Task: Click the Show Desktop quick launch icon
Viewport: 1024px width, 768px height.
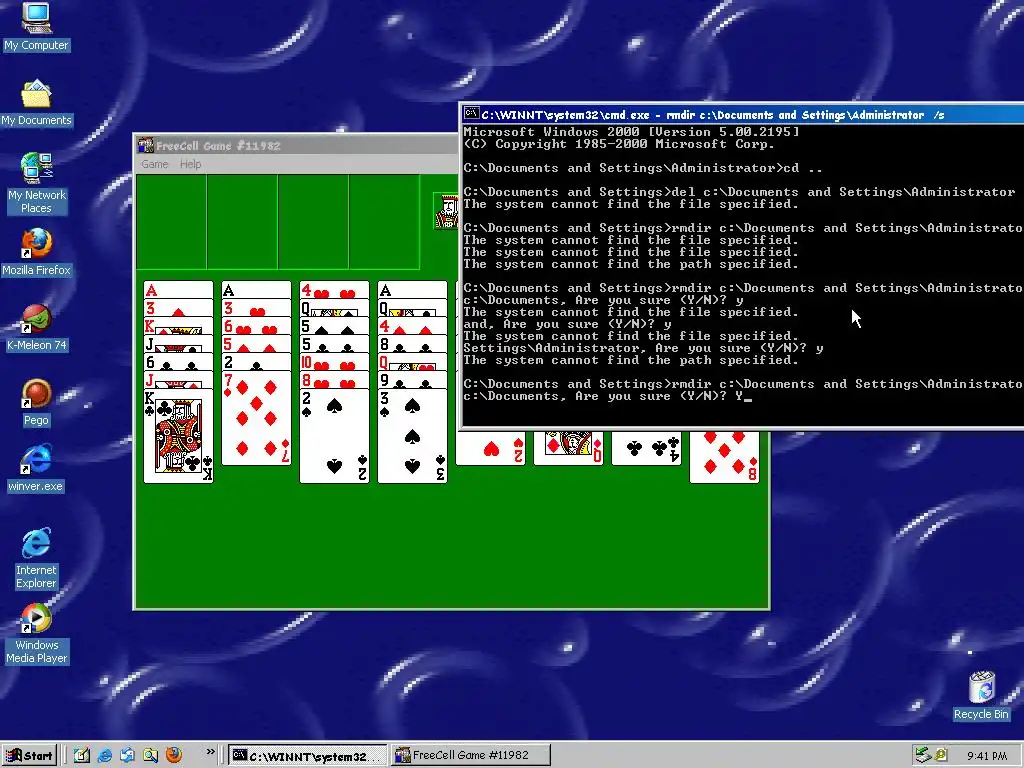Action: click(x=82, y=755)
